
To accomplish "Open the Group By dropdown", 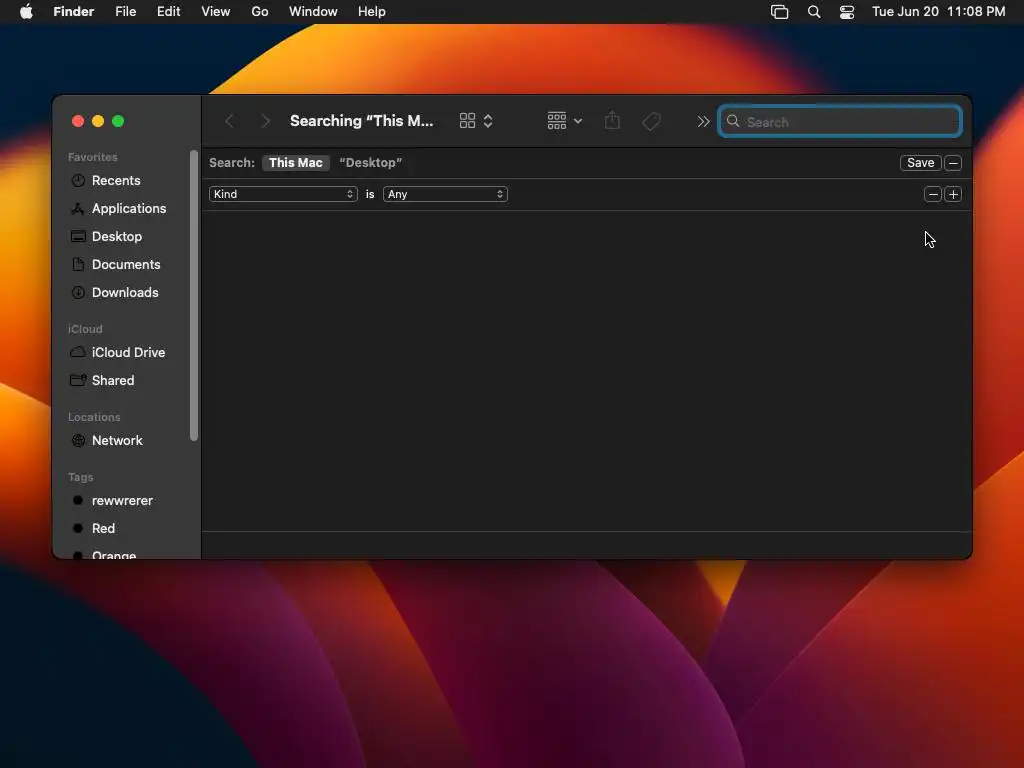I will click(x=564, y=121).
